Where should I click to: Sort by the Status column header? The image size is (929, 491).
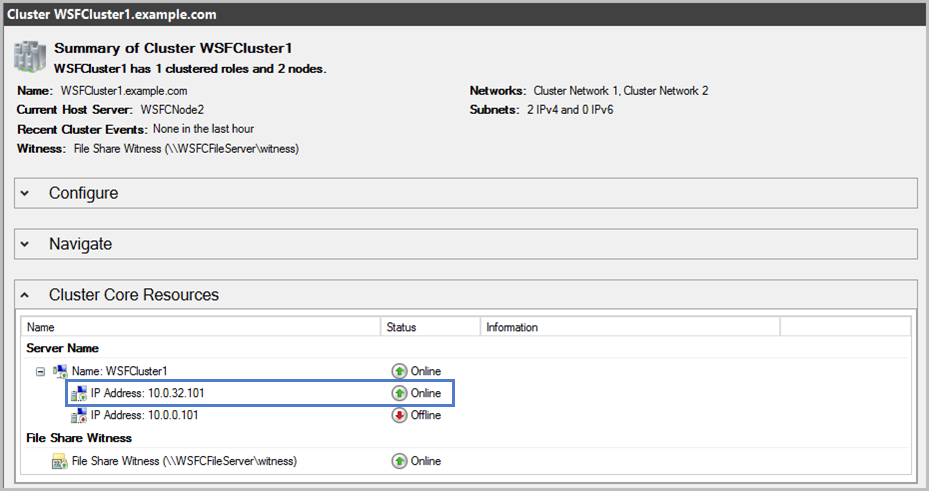(430, 327)
